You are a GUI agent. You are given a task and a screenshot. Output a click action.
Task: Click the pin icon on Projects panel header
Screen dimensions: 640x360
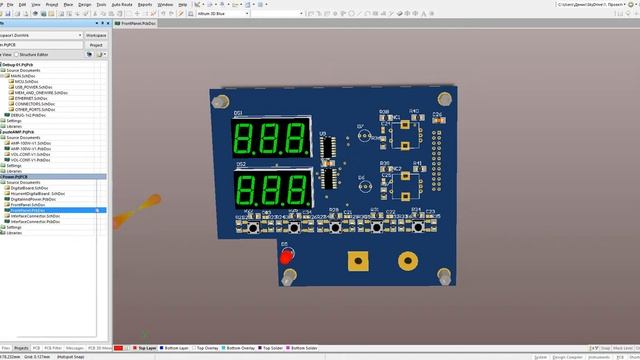click(102, 23)
